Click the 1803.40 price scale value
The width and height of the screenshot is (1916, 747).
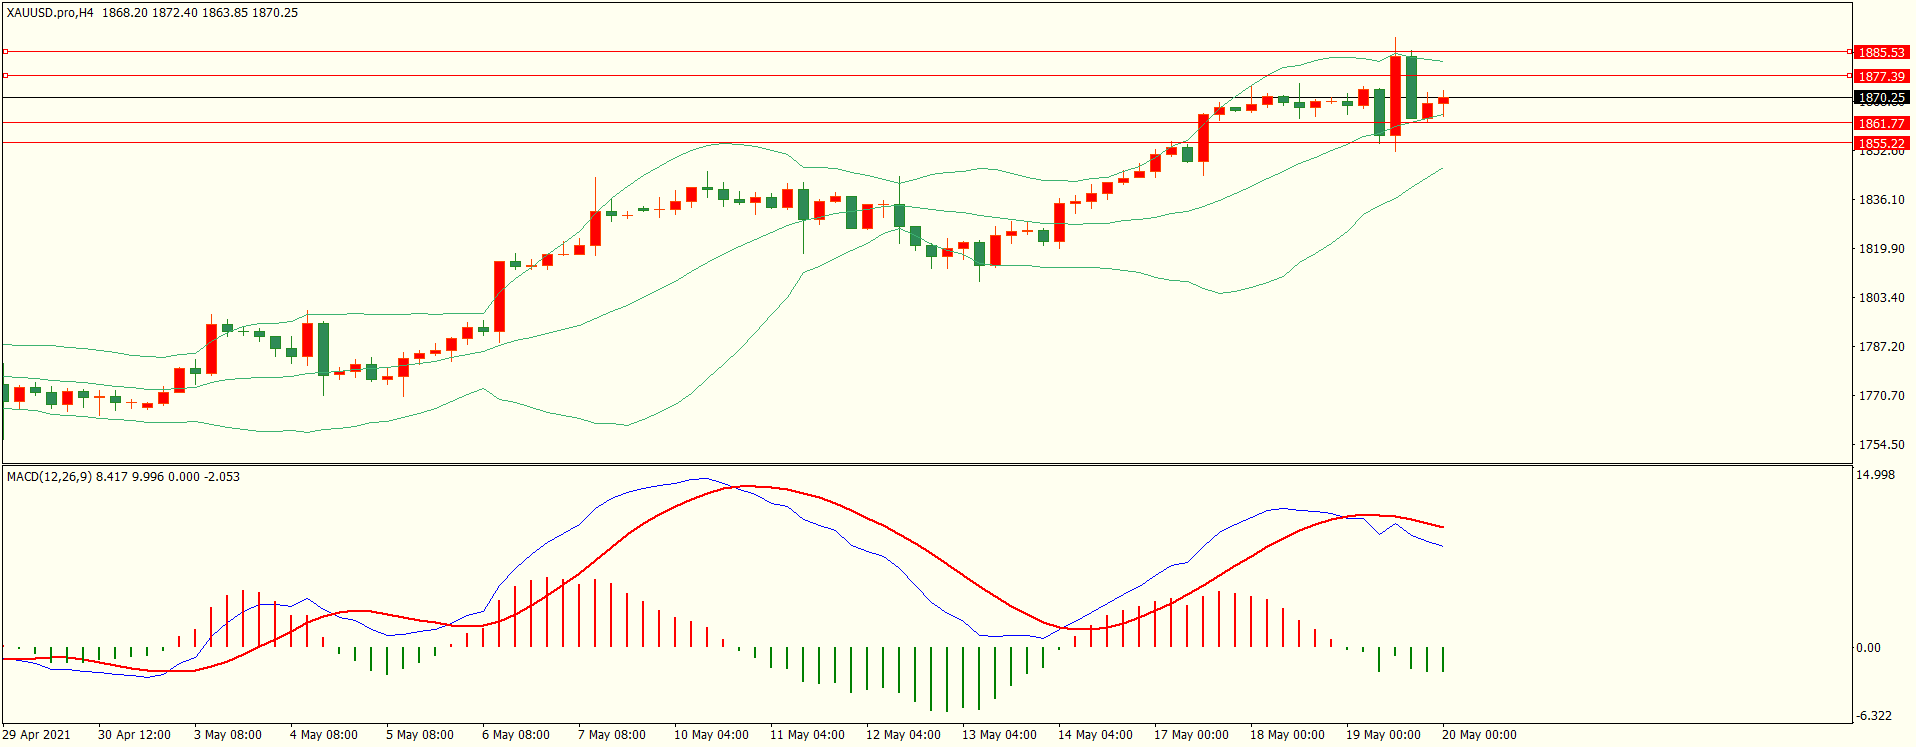click(x=1881, y=298)
